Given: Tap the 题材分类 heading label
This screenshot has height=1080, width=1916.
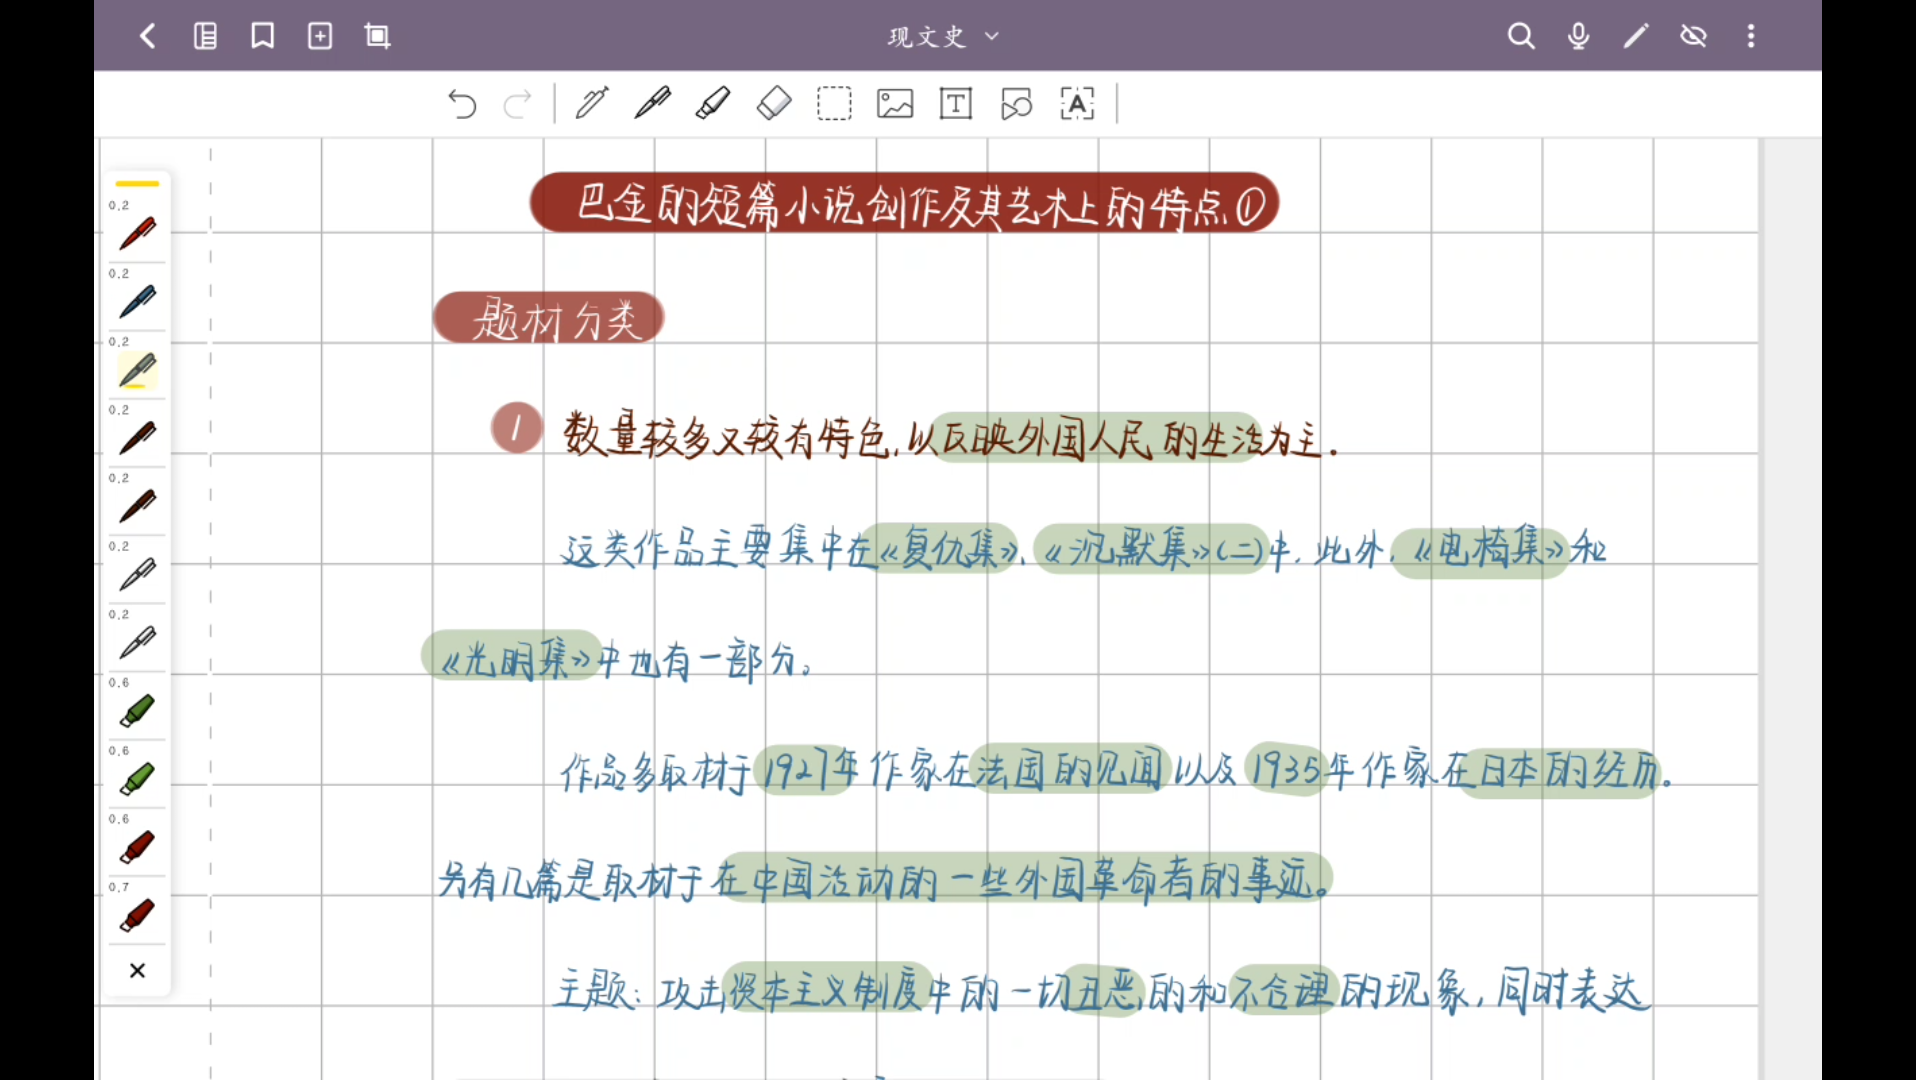Looking at the screenshot, I should point(548,318).
